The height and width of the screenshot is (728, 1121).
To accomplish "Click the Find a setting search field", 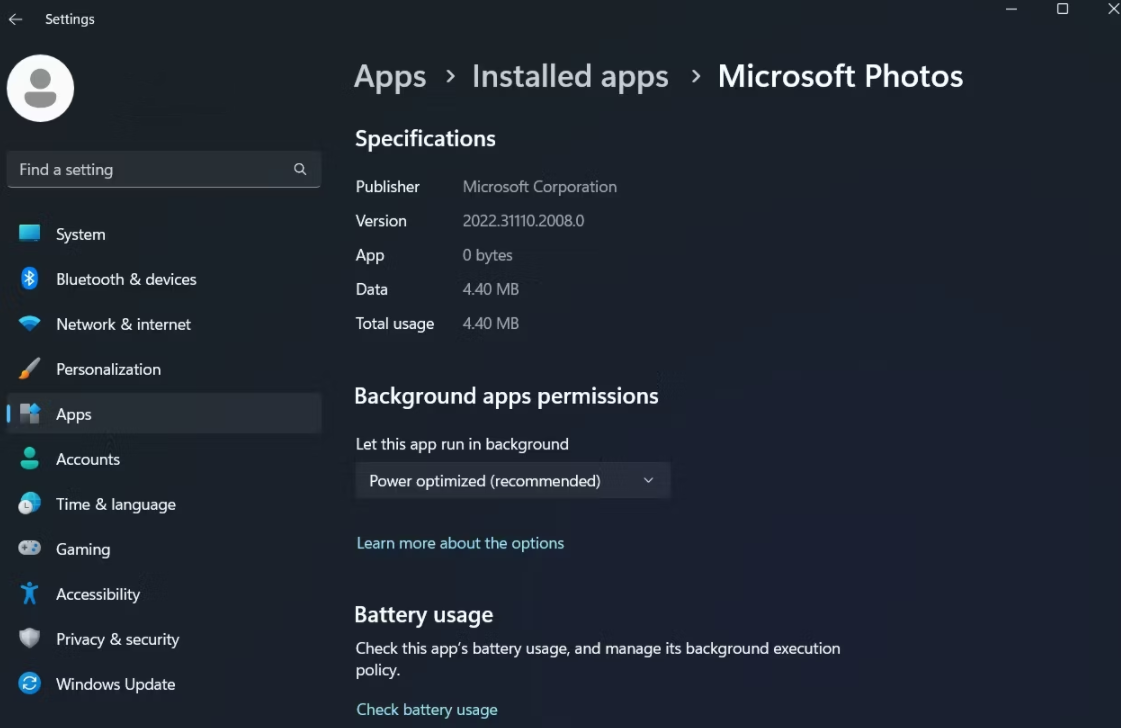I will (150, 169).
